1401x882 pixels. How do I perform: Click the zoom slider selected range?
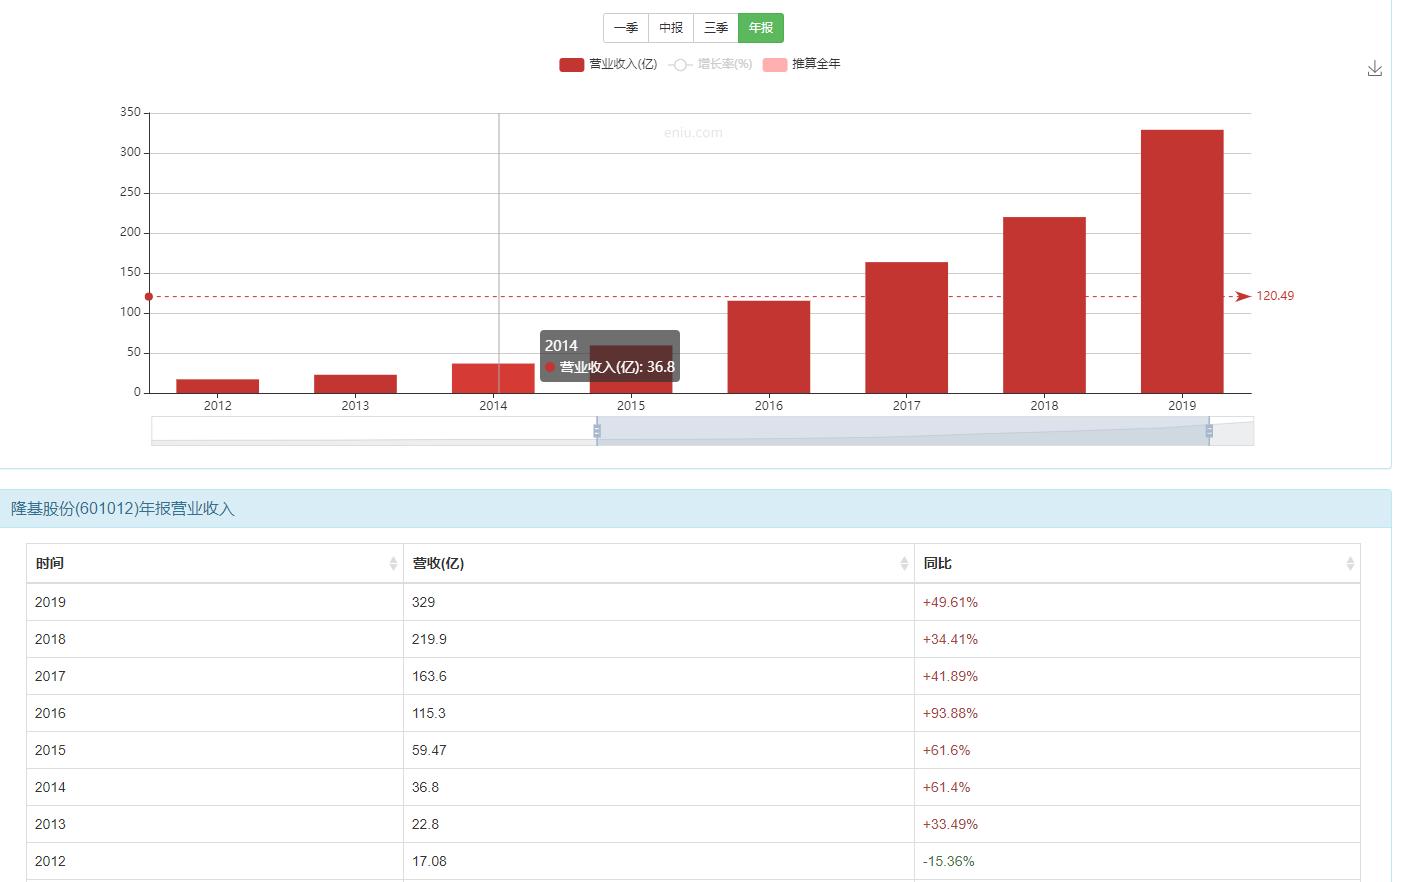[x=903, y=431]
